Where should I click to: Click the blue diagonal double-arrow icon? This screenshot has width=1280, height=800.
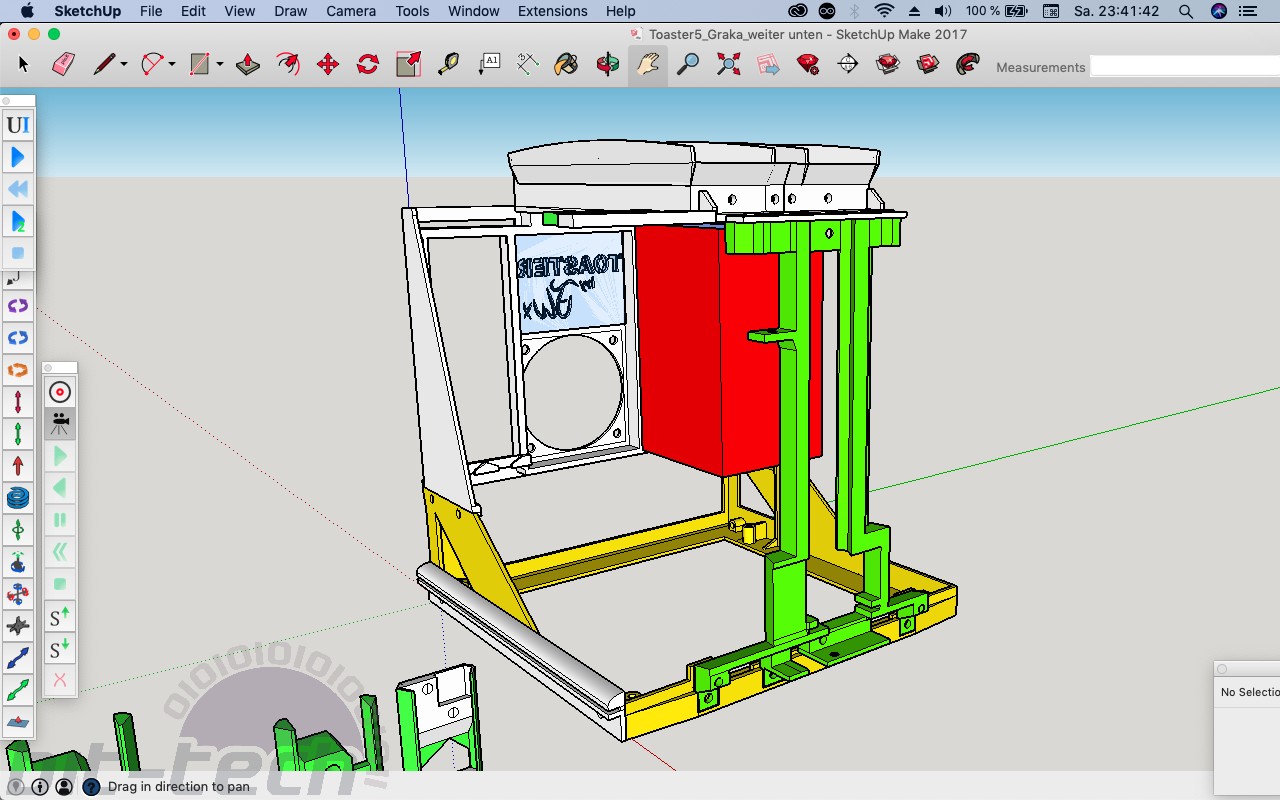18,657
